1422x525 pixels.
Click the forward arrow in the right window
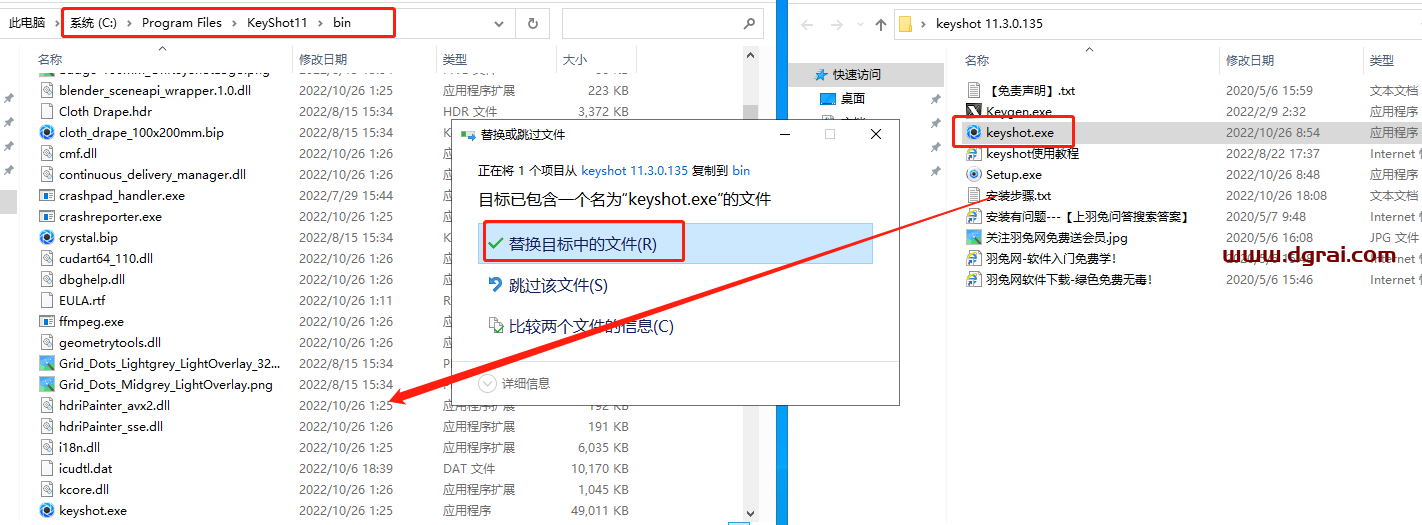[835, 24]
